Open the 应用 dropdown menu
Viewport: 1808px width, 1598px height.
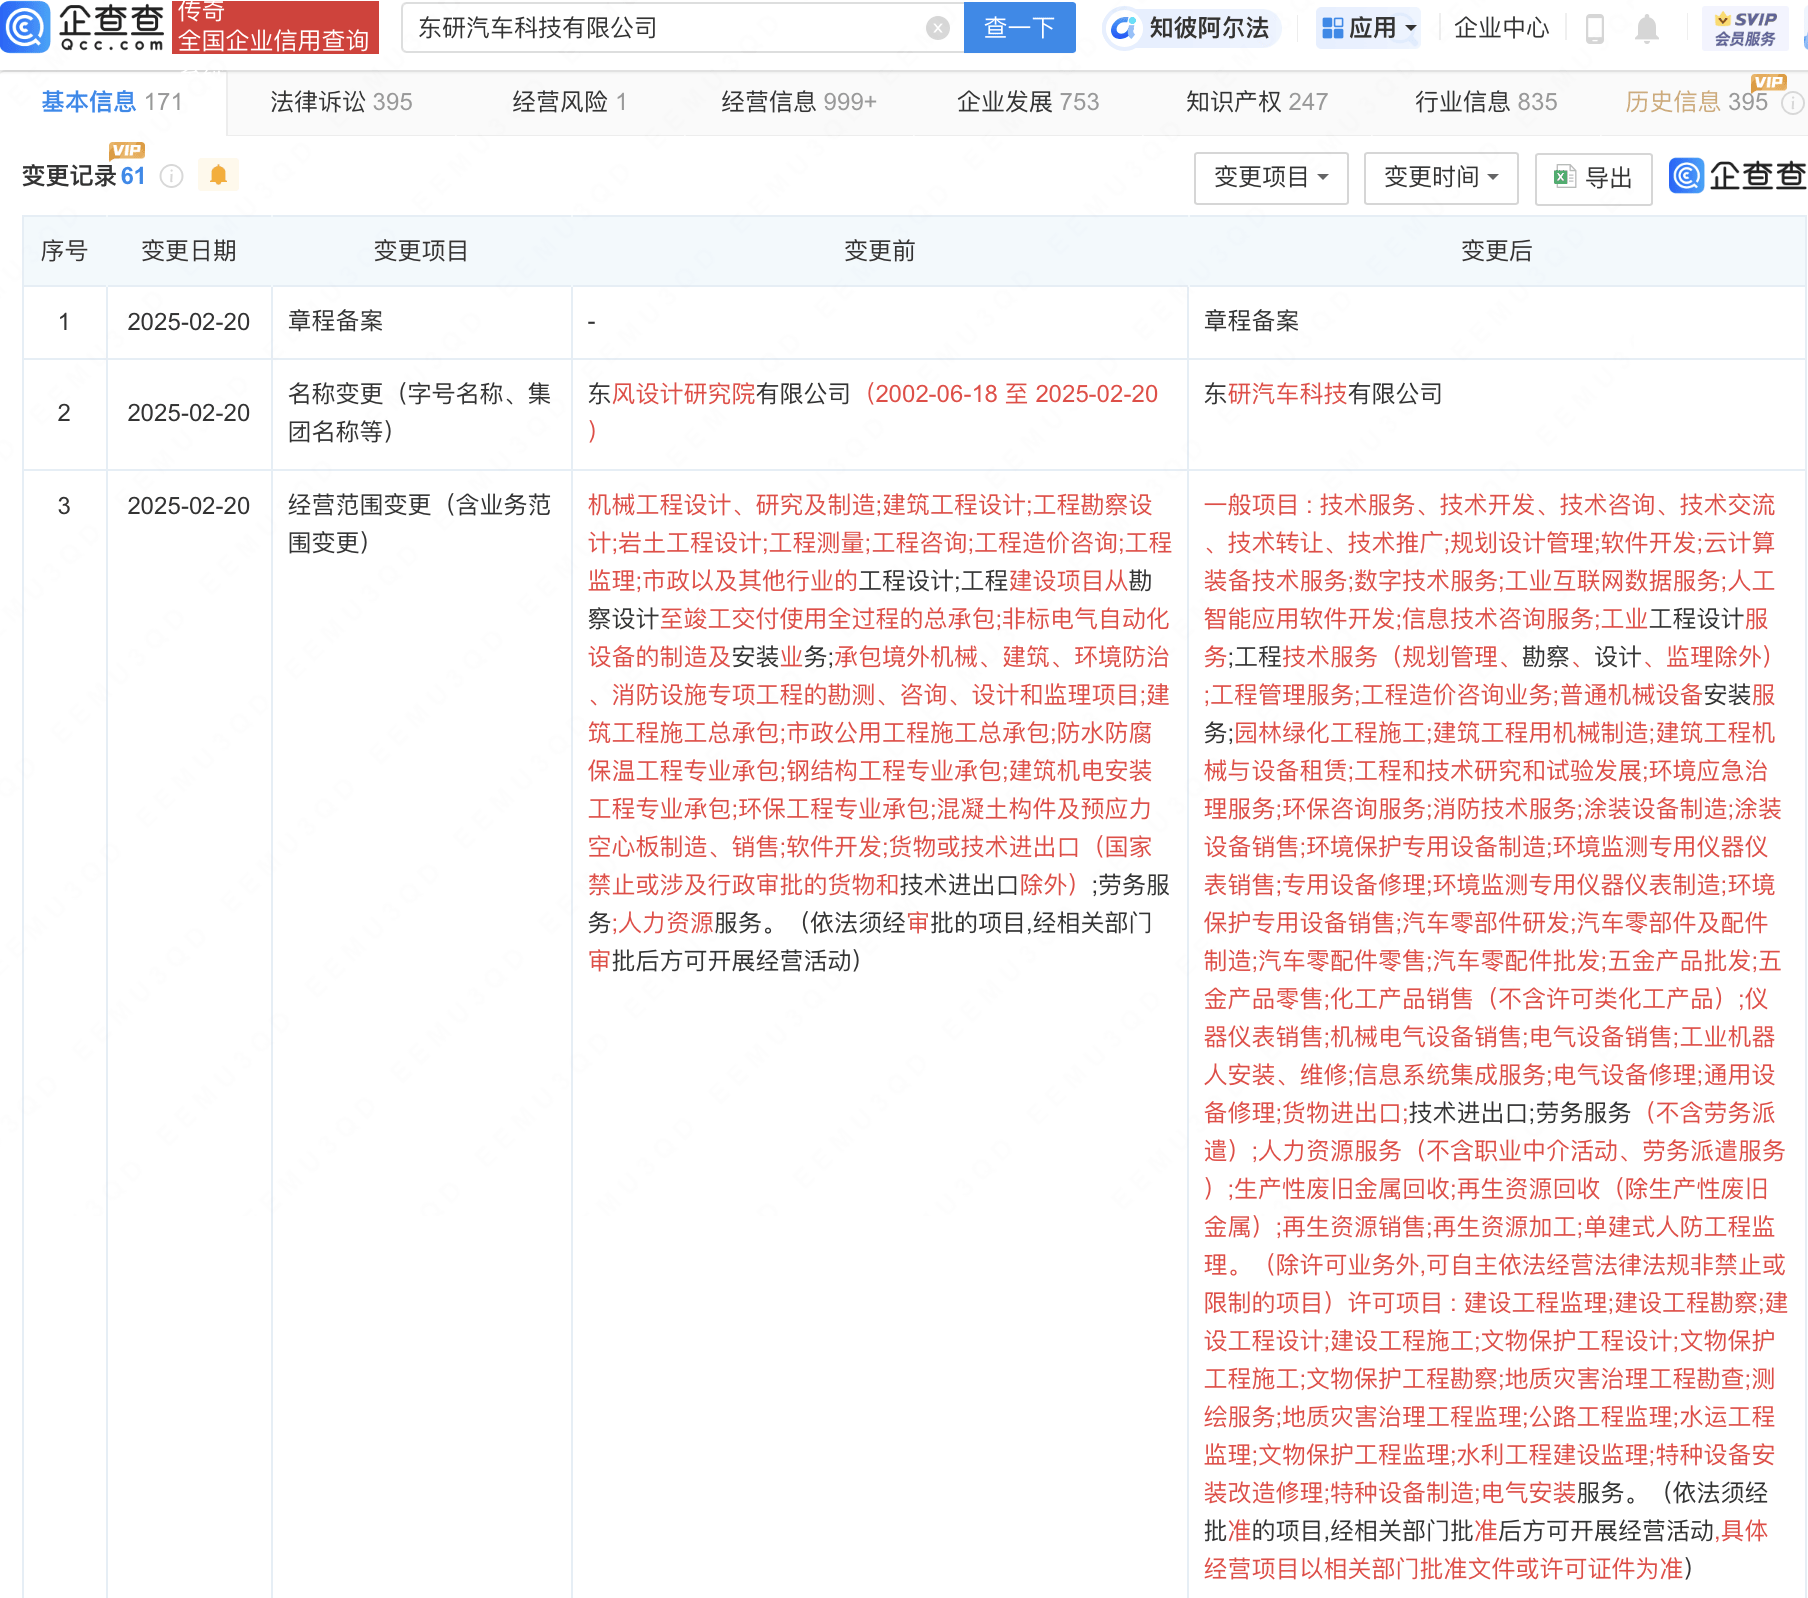coord(1369,28)
